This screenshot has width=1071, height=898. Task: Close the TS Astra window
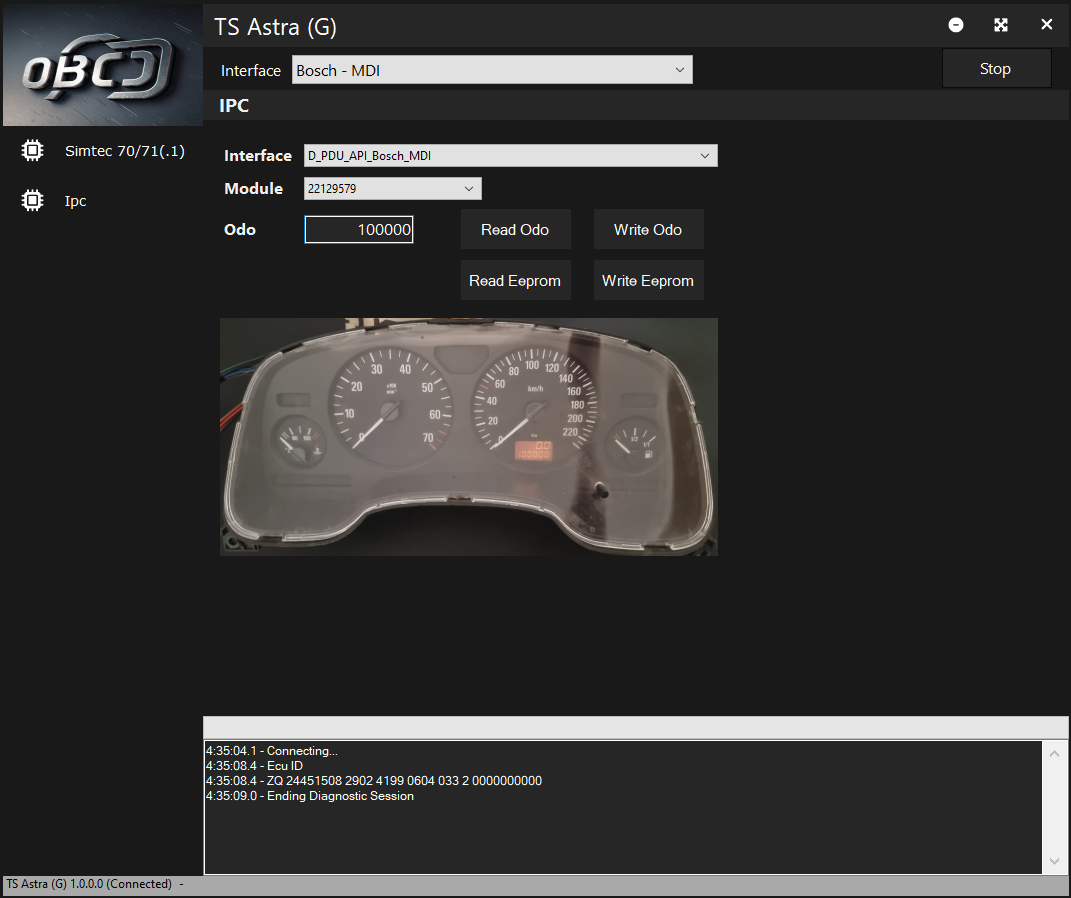point(1046,25)
